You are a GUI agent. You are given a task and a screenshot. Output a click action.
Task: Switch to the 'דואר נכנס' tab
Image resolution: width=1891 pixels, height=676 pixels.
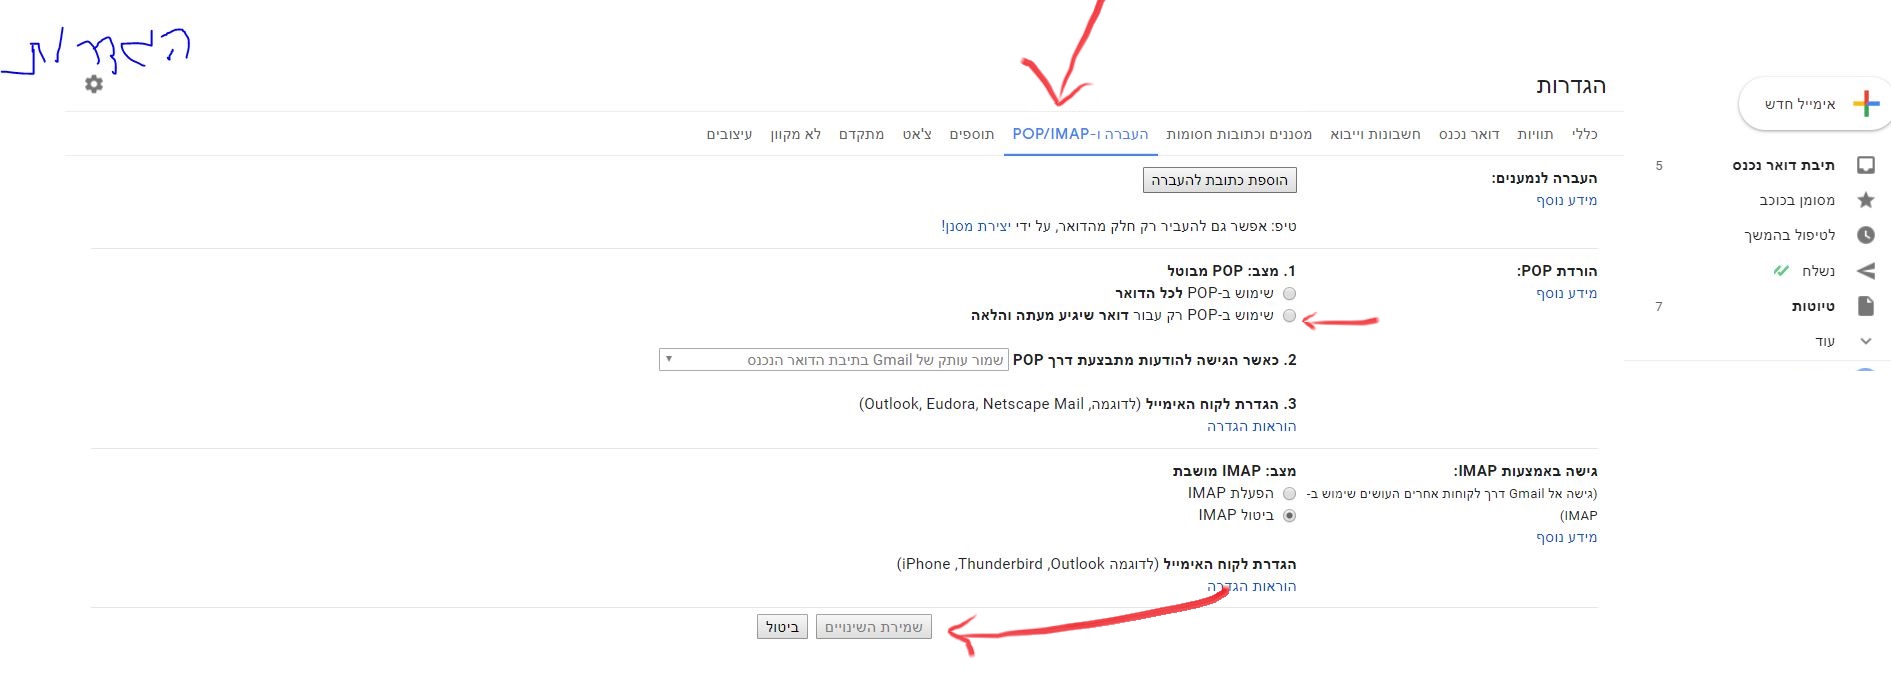(1469, 134)
